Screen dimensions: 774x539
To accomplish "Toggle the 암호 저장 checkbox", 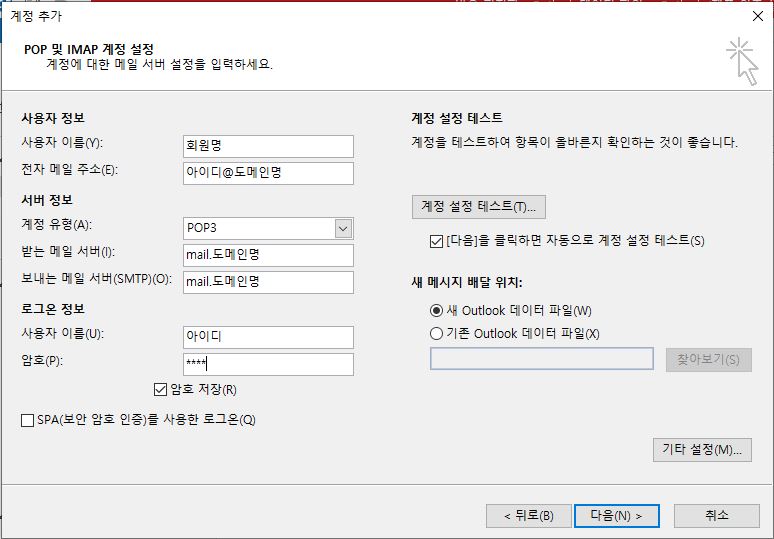I will 160,389.
